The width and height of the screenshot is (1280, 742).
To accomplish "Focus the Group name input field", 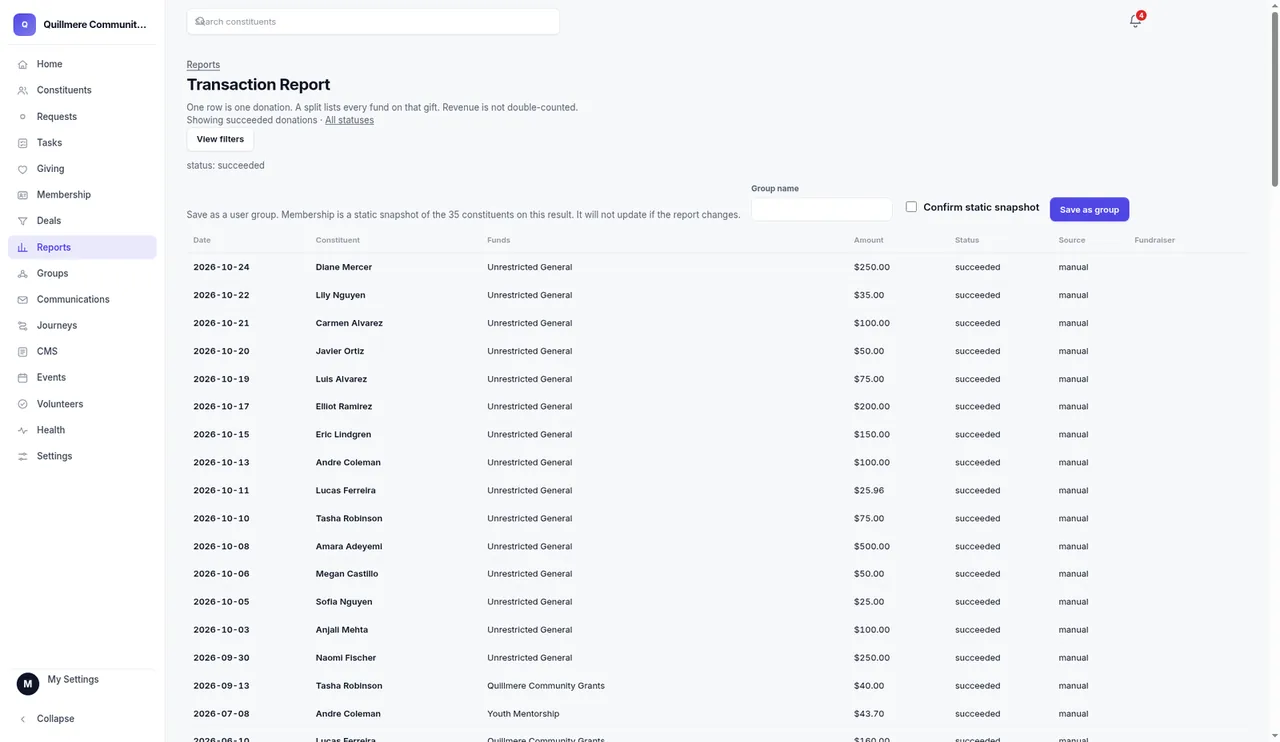I will [x=821, y=209].
